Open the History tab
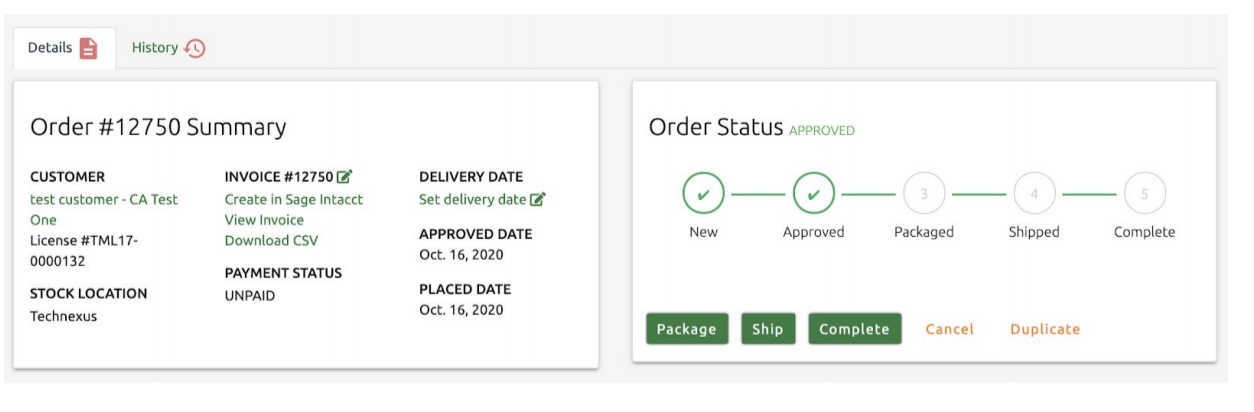 155,48
